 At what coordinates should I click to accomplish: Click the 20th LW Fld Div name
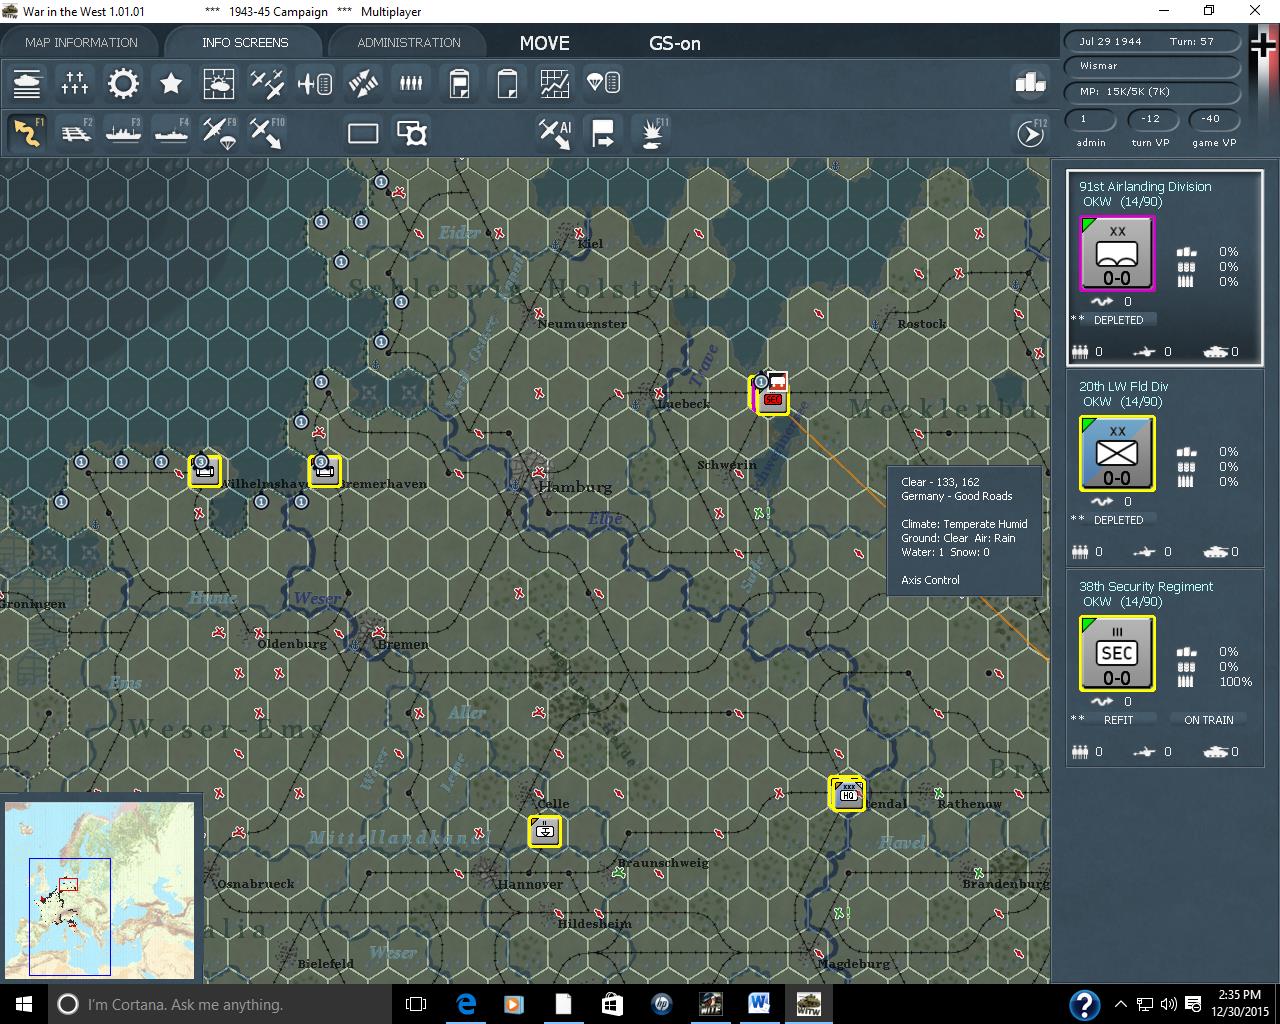(x=1124, y=386)
